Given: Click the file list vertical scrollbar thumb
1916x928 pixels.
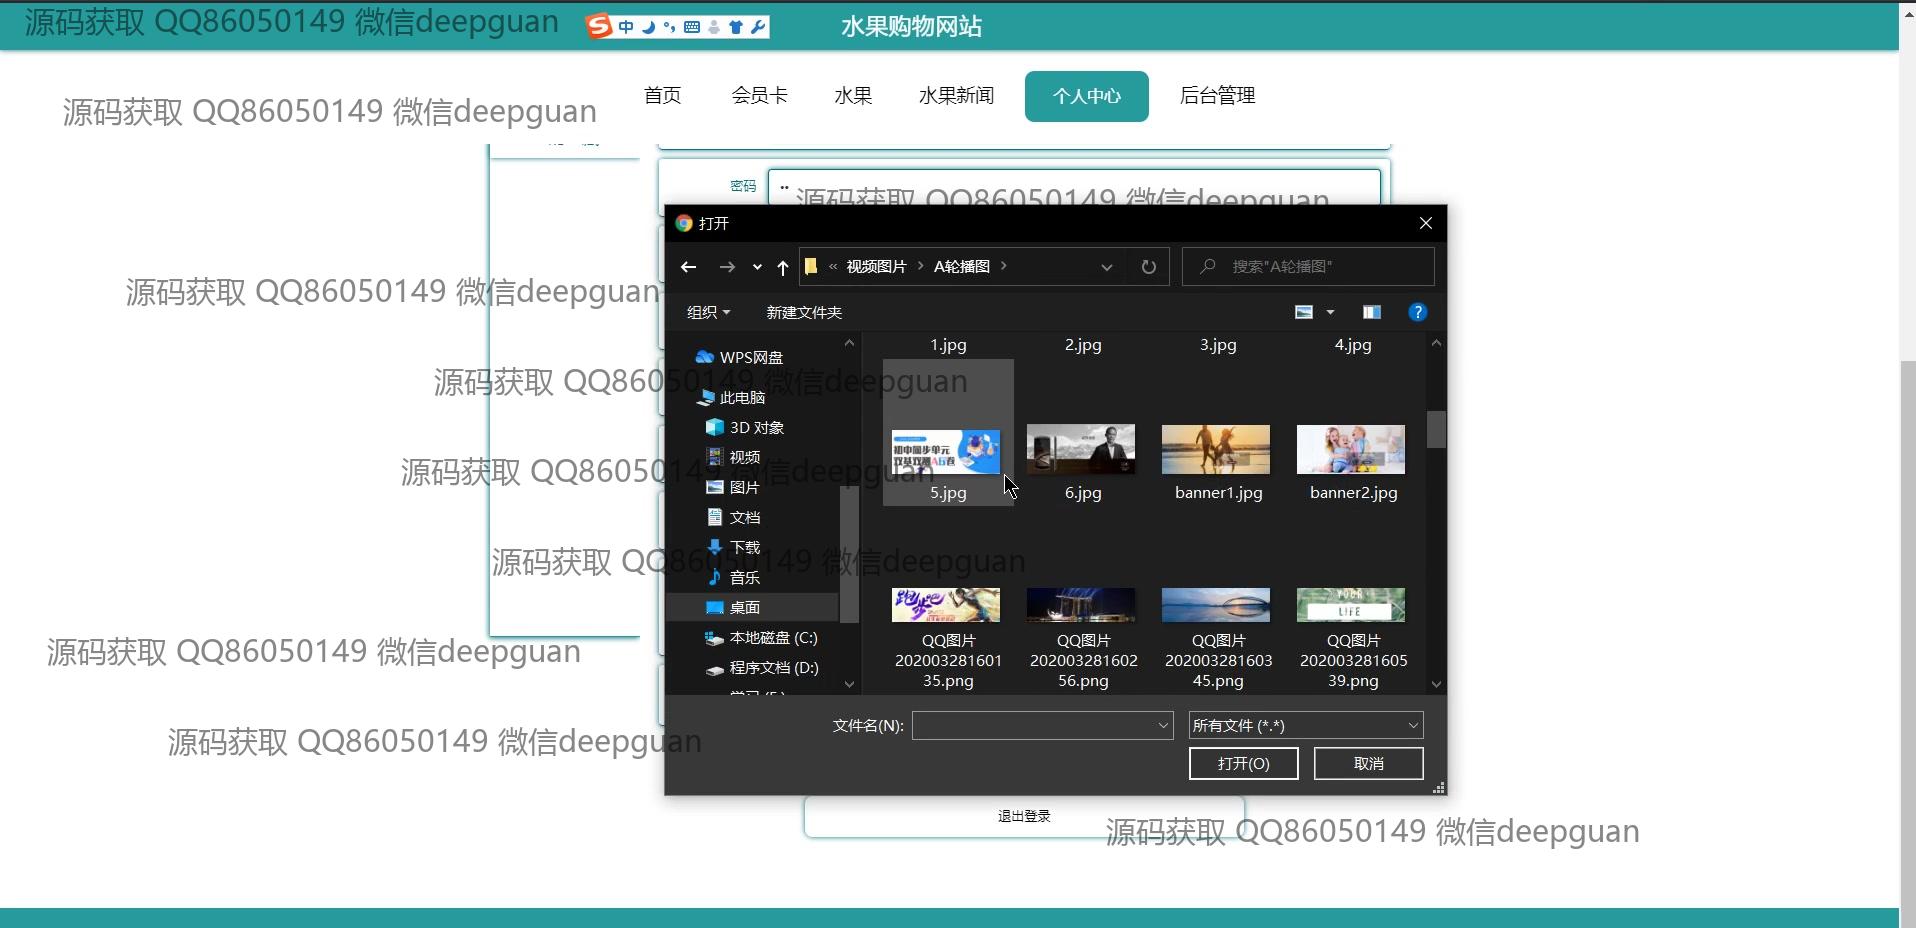Looking at the screenshot, I should (x=1436, y=429).
